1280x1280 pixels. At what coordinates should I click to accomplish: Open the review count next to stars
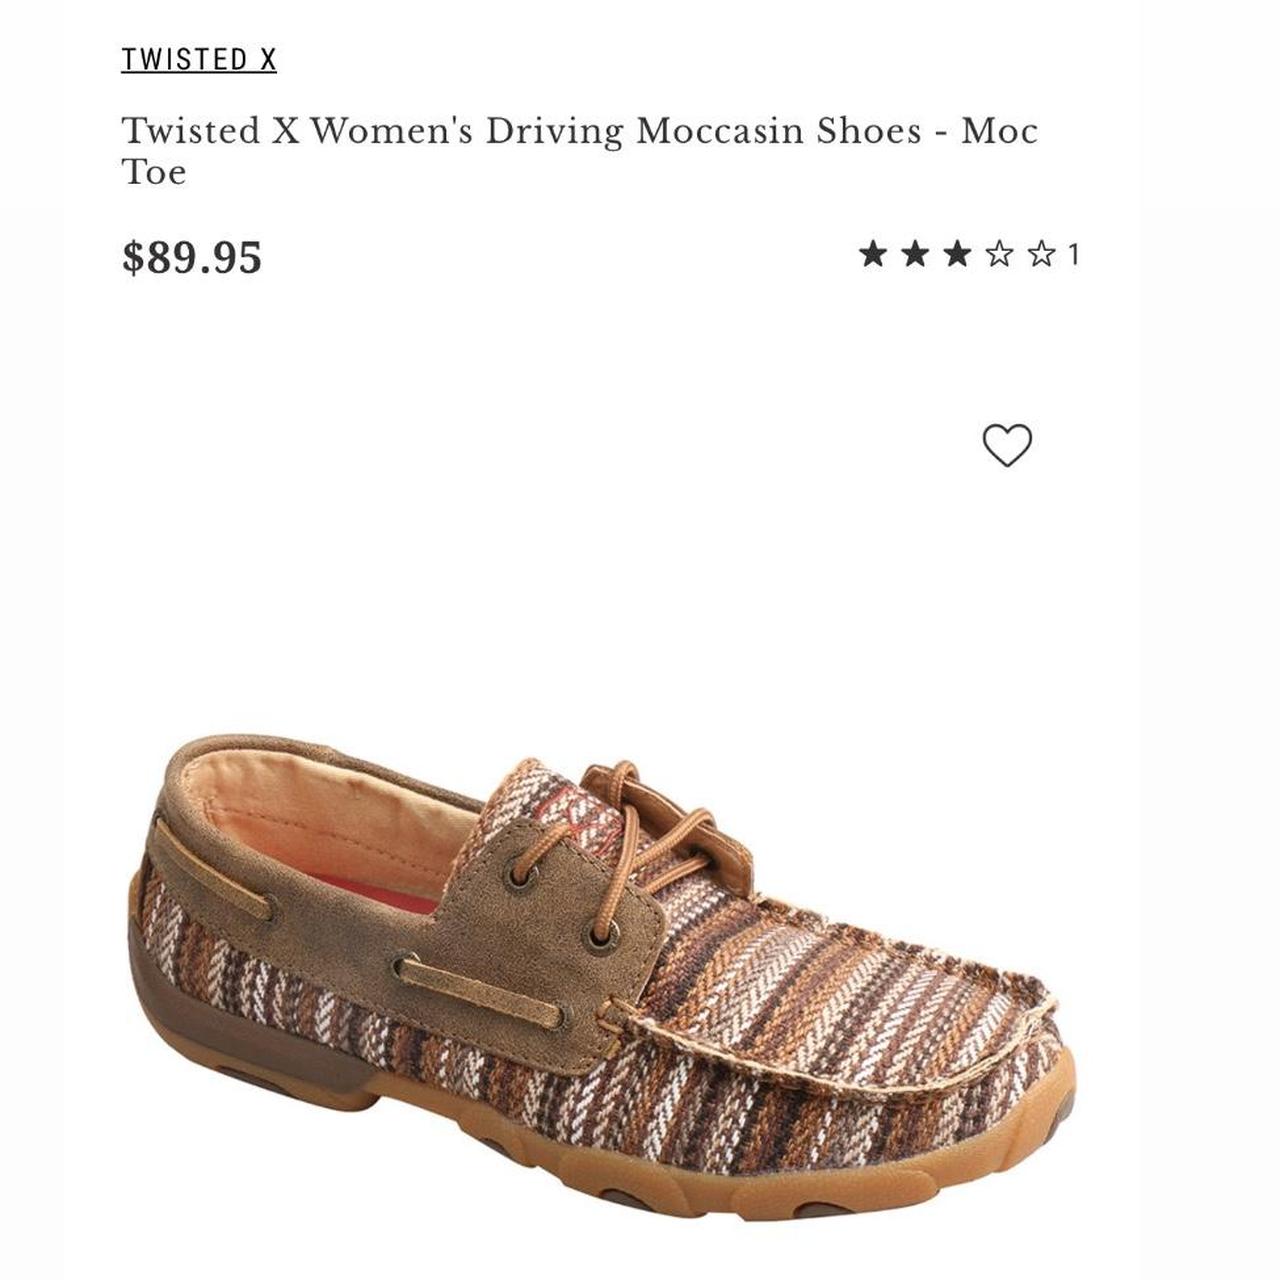coord(1073,255)
